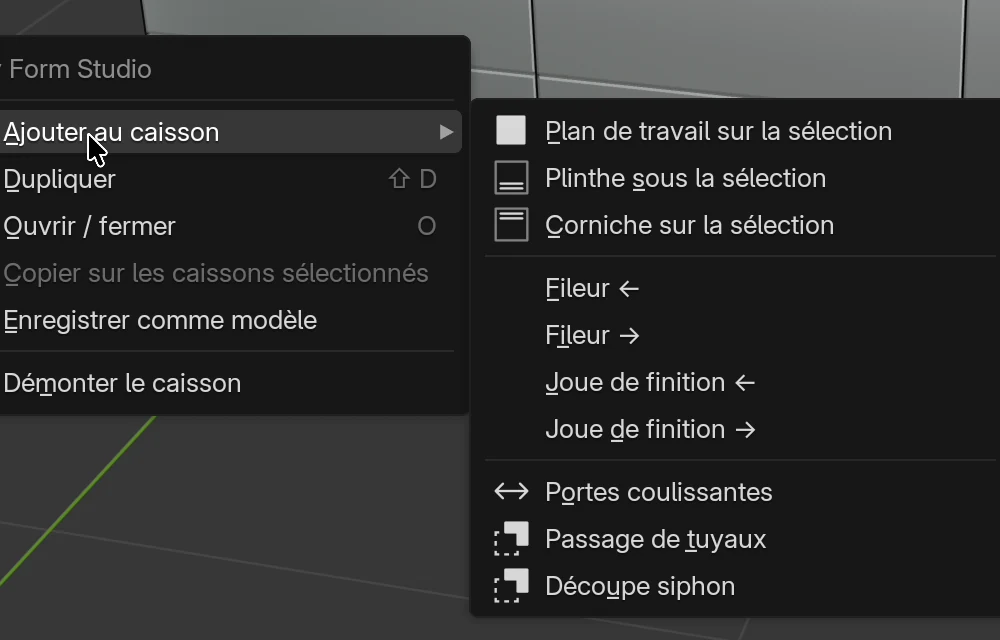Select Plinthe sous la sélection

[x=739, y=178]
